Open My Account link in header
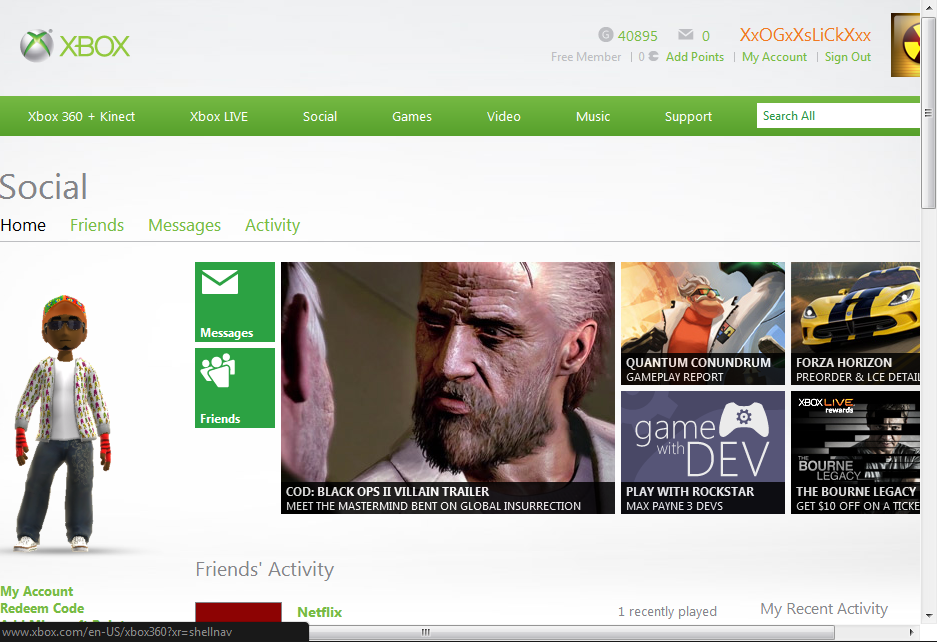The height and width of the screenshot is (642, 937). point(774,57)
